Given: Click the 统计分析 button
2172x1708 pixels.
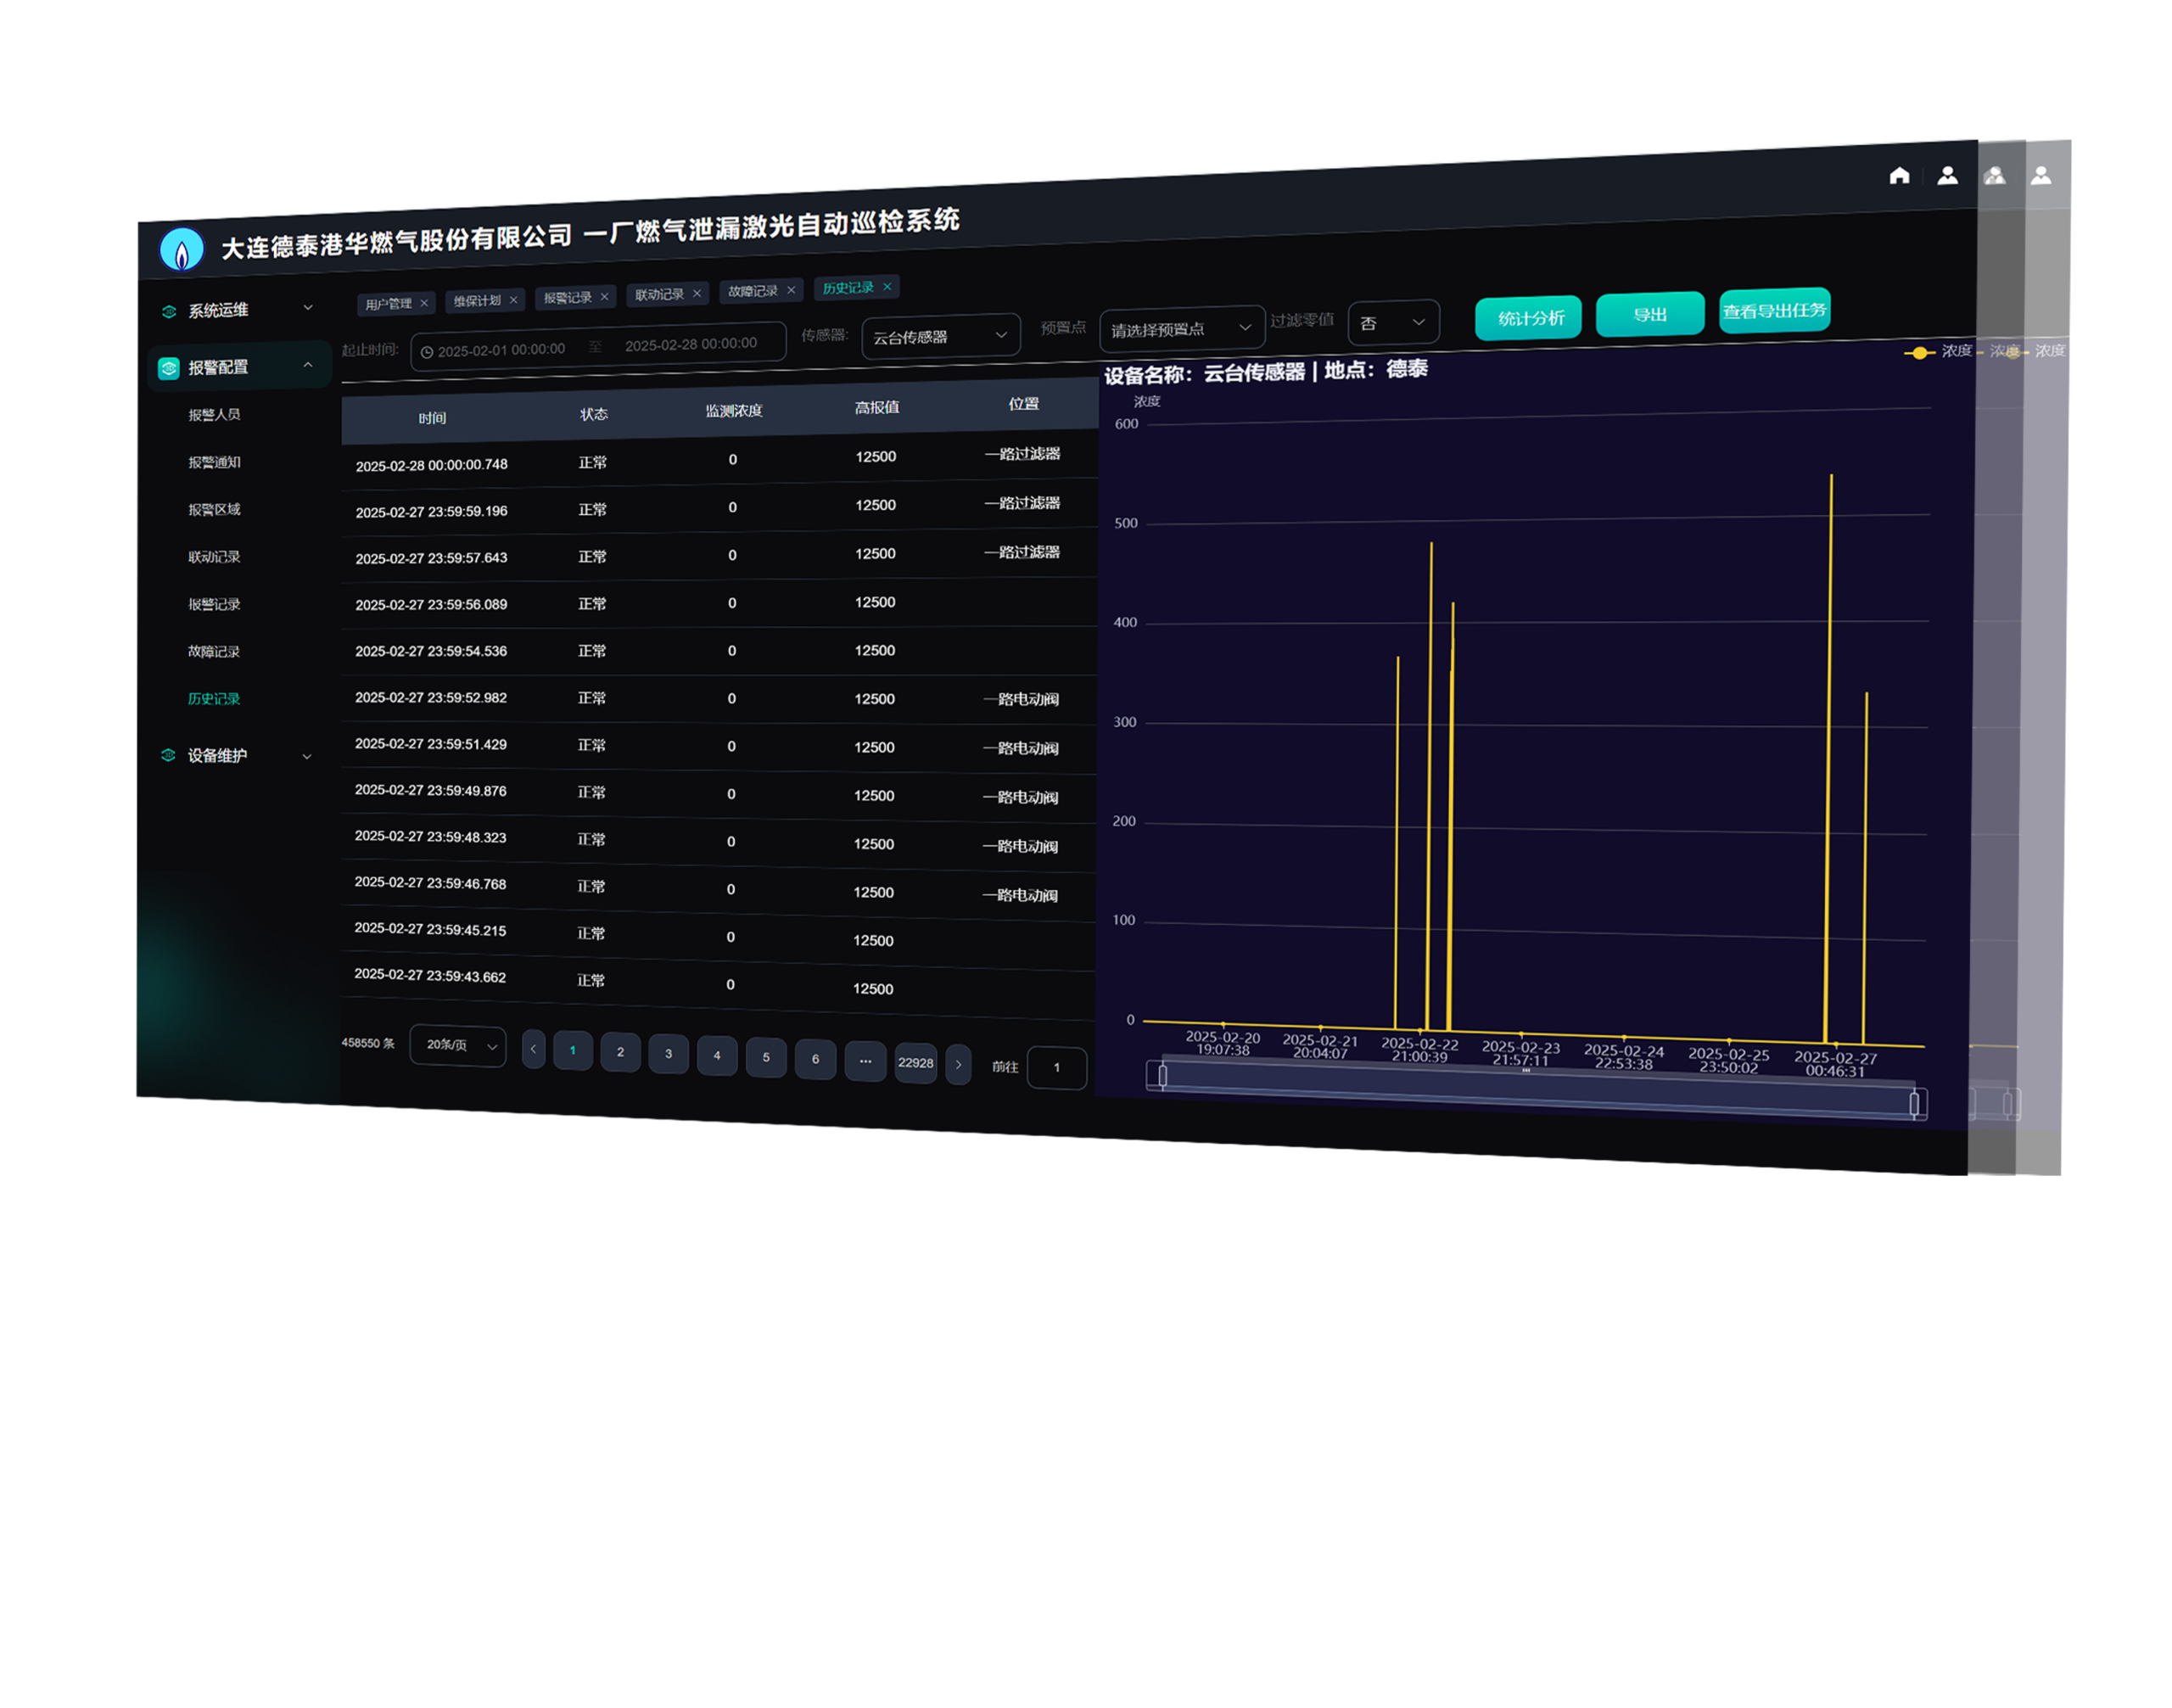Looking at the screenshot, I should coord(1529,318).
